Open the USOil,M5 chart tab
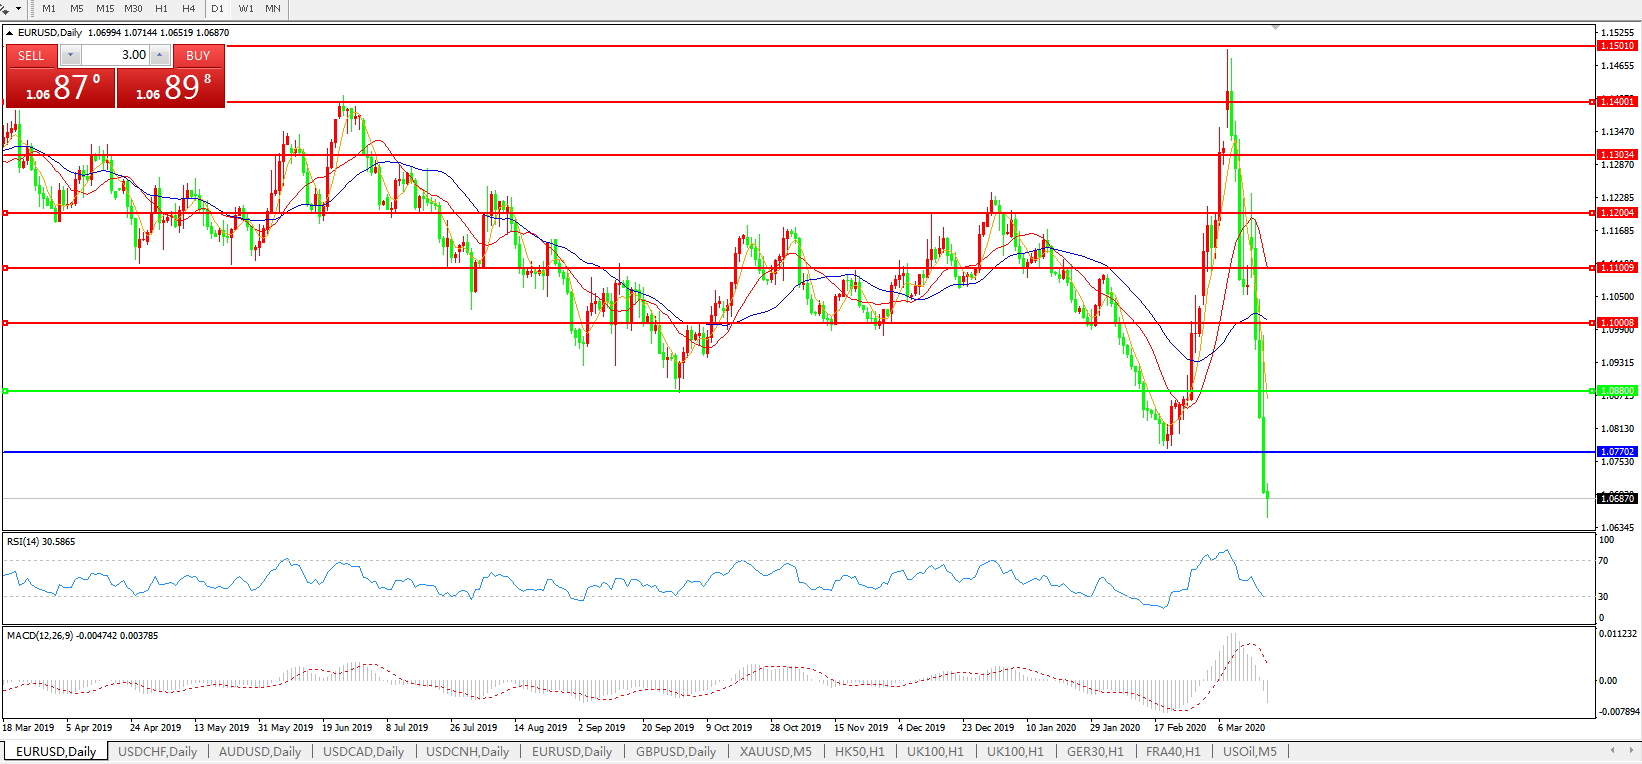1642x764 pixels. tap(1249, 751)
